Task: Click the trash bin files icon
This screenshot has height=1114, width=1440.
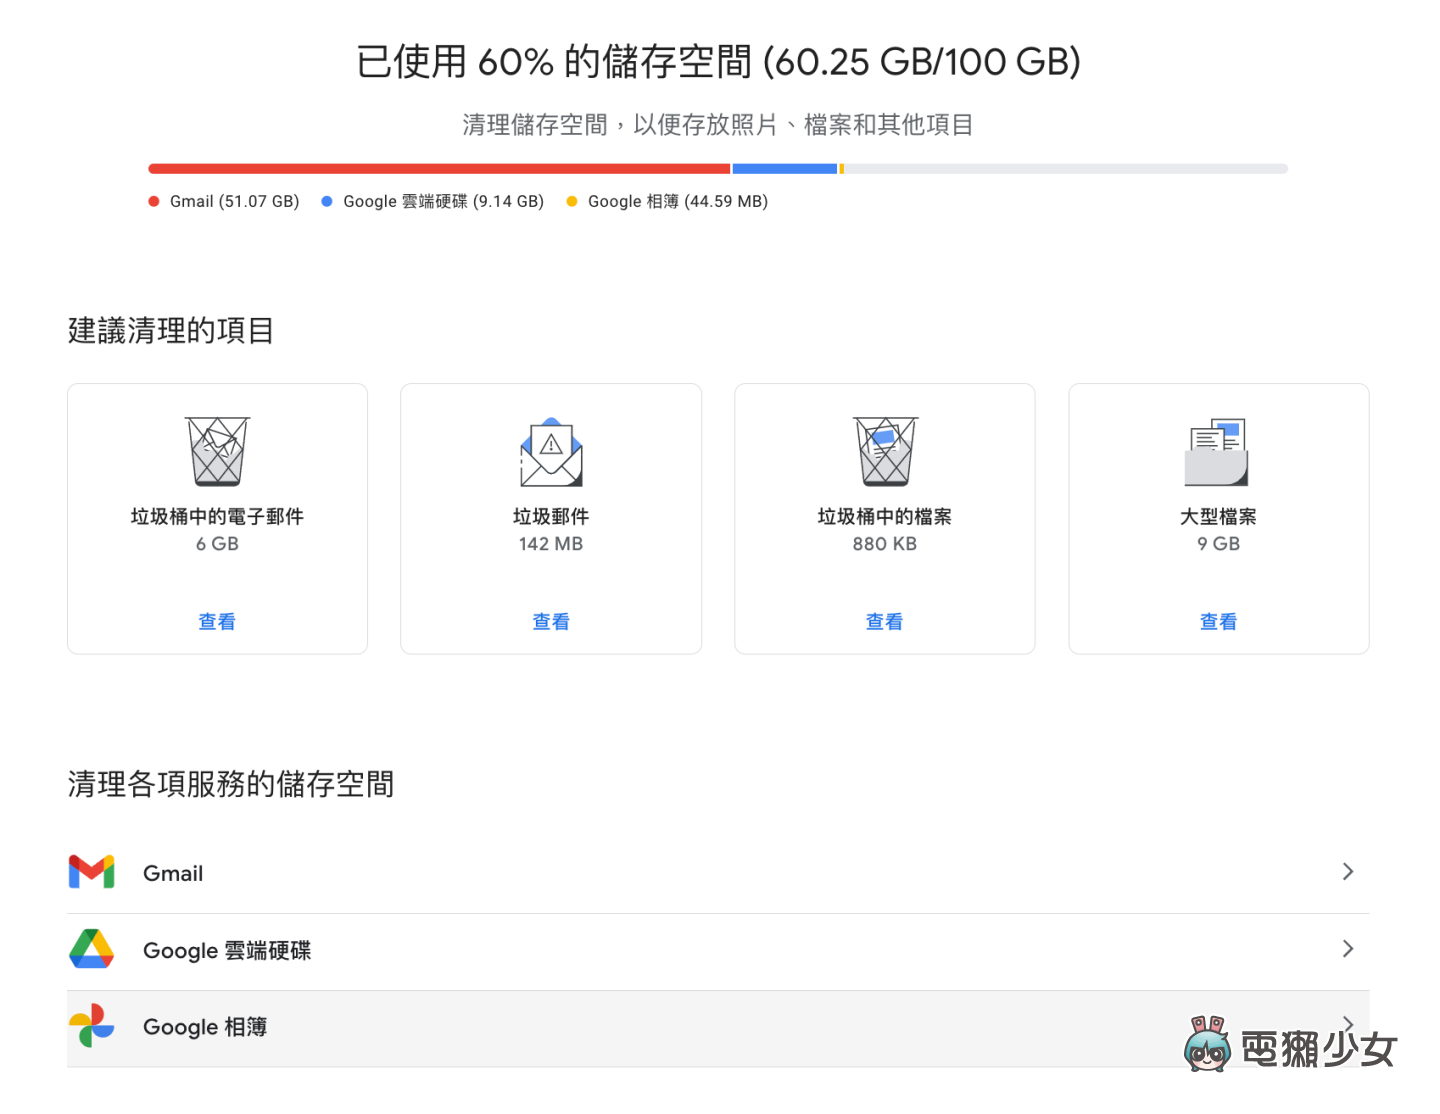Action: (885, 451)
